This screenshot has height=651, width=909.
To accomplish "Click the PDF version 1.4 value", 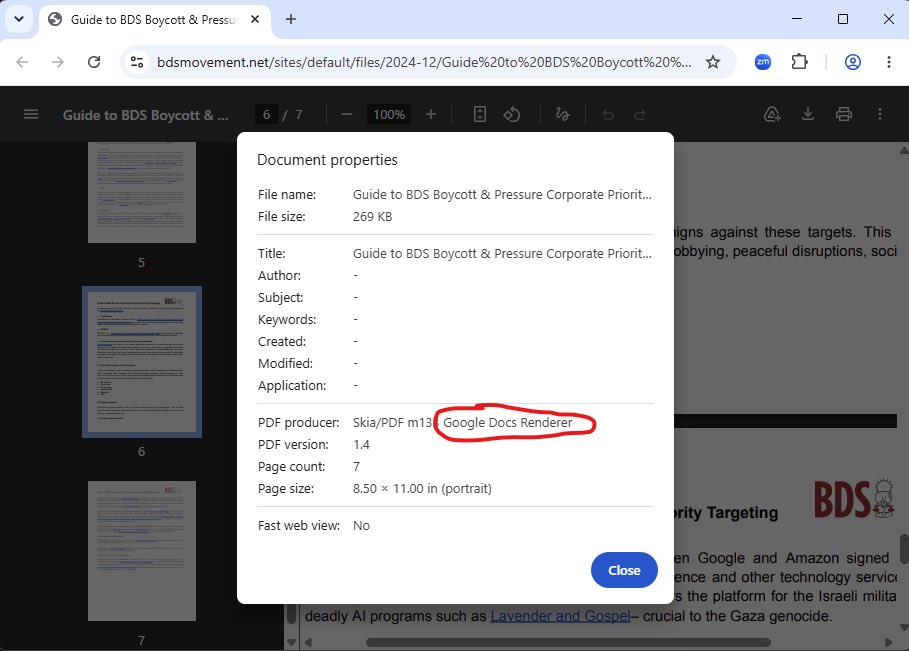I will [x=361, y=445].
